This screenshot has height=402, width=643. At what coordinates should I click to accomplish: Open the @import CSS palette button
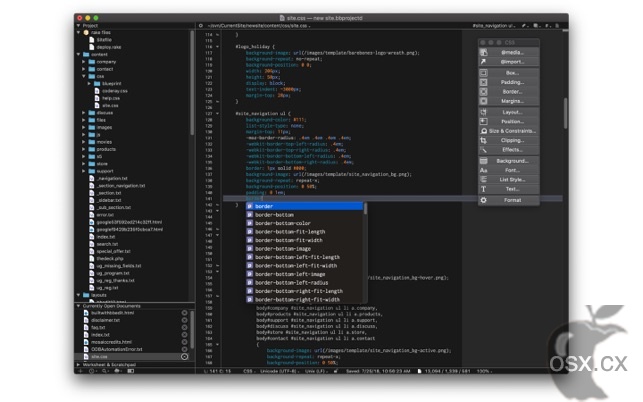tap(508, 62)
